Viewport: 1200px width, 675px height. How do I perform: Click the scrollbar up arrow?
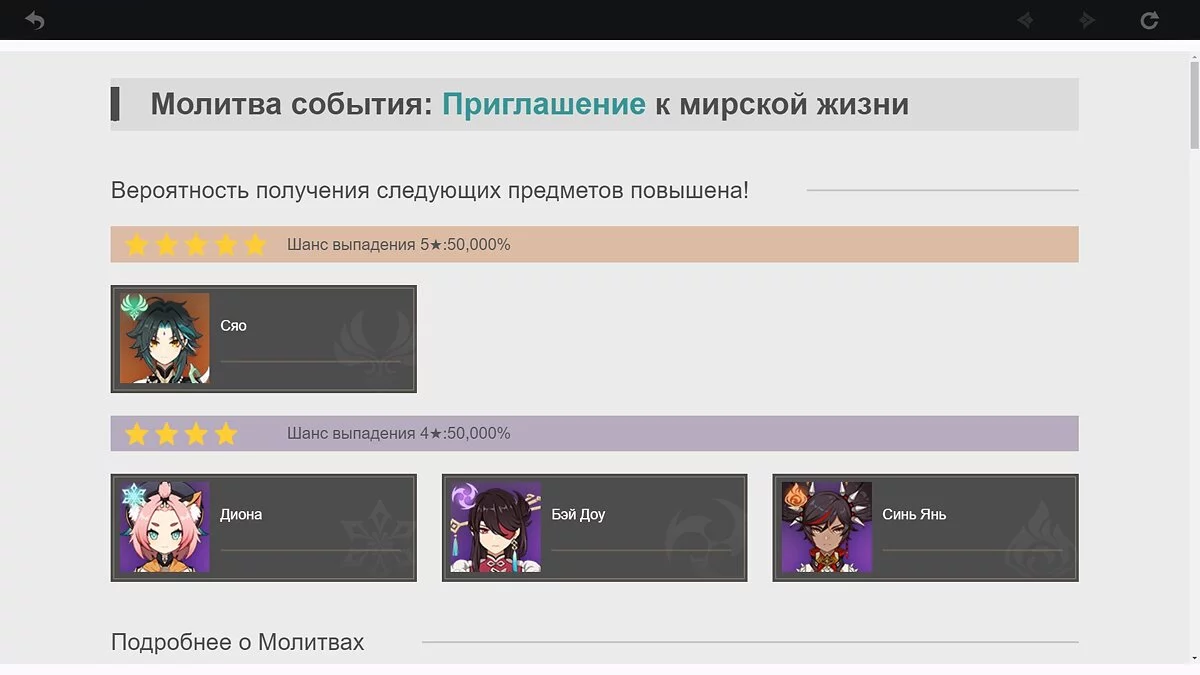click(x=1194, y=58)
